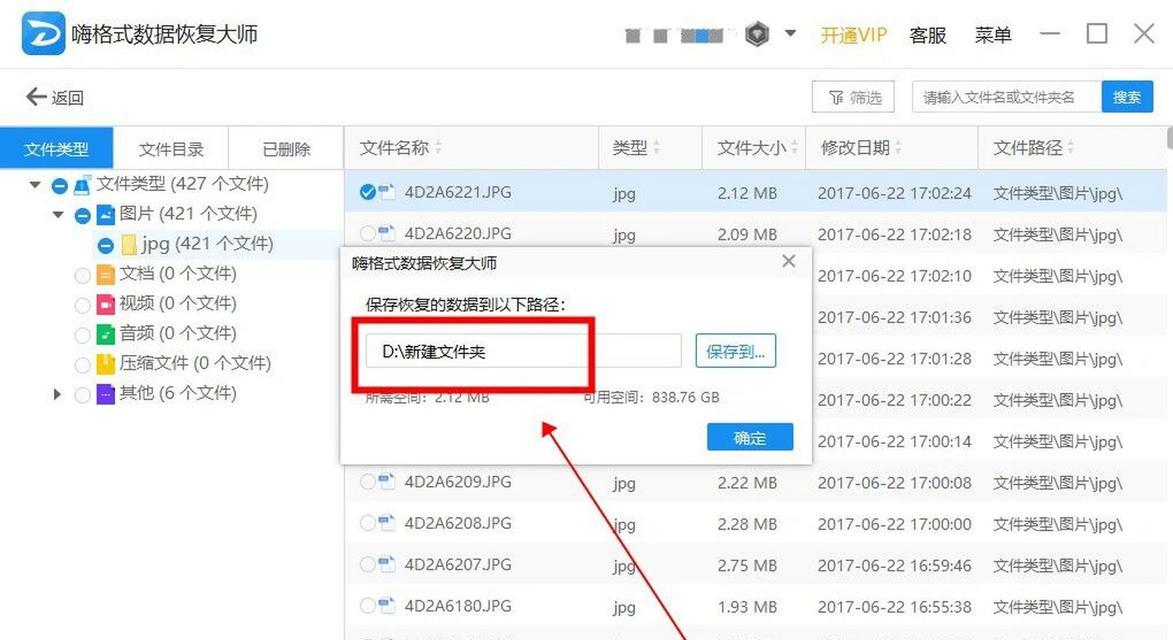Collapse the 图片 (421 个文件) tree node
This screenshot has width=1173, height=640.
(x=58, y=215)
